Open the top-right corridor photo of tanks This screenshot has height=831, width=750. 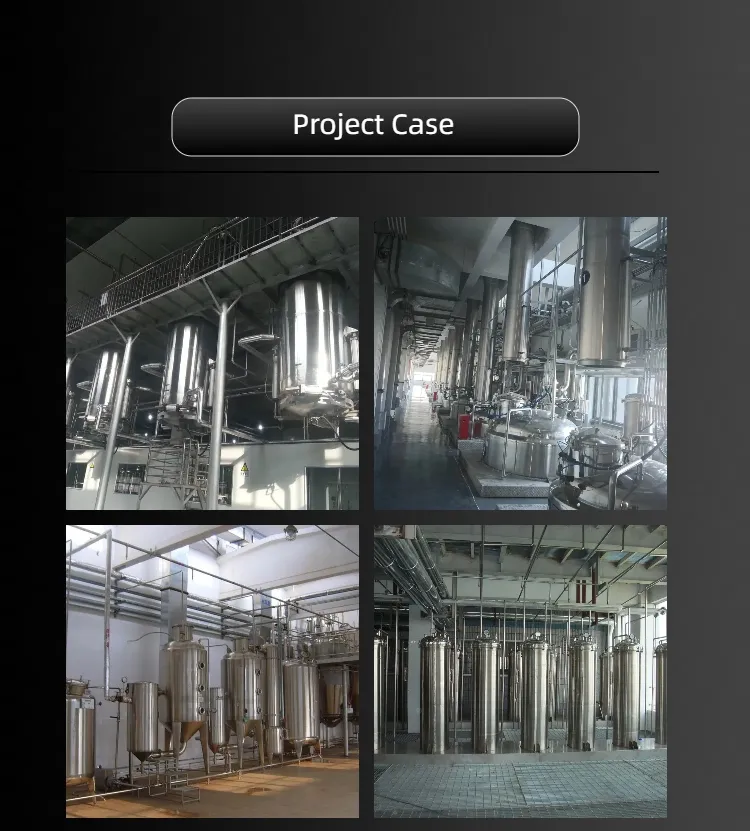(x=520, y=363)
